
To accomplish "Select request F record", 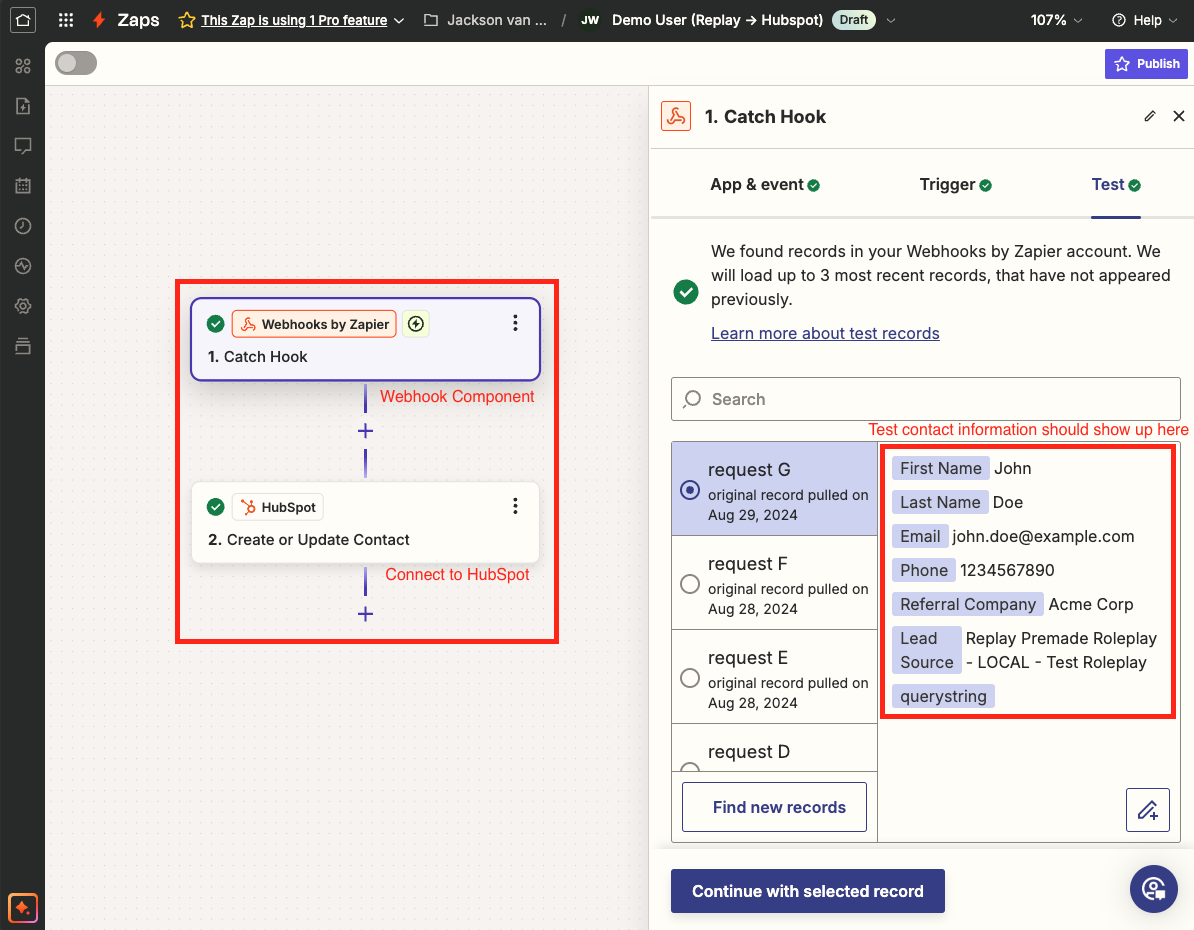I will 774,583.
